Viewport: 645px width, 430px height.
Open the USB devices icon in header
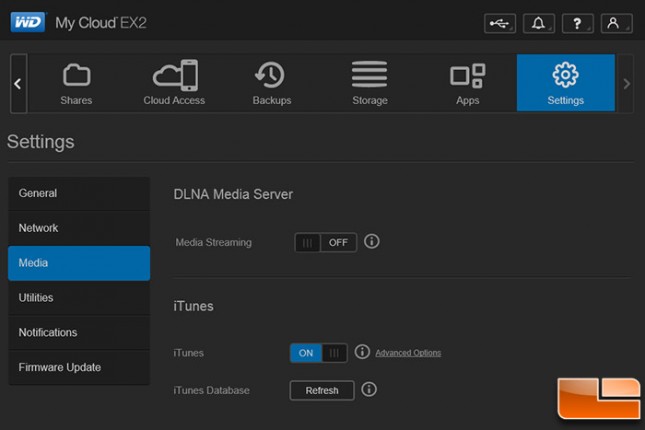pyautogui.click(x=500, y=23)
